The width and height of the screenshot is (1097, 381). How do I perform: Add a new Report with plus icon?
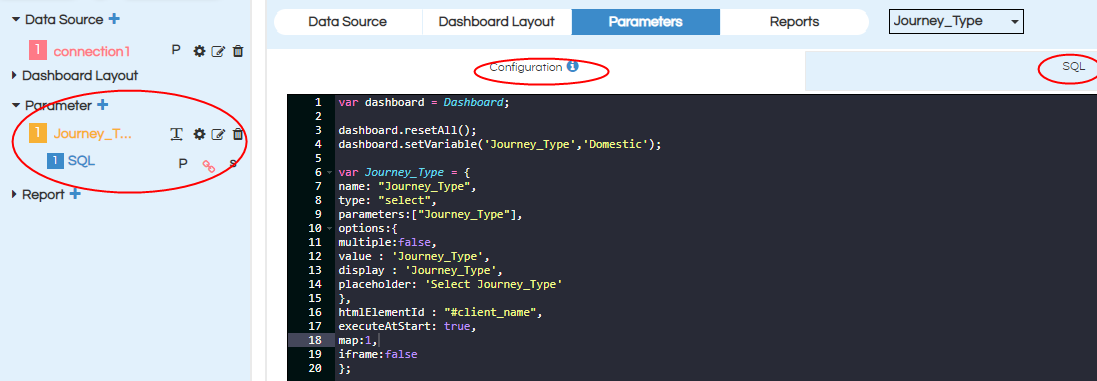point(75,194)
